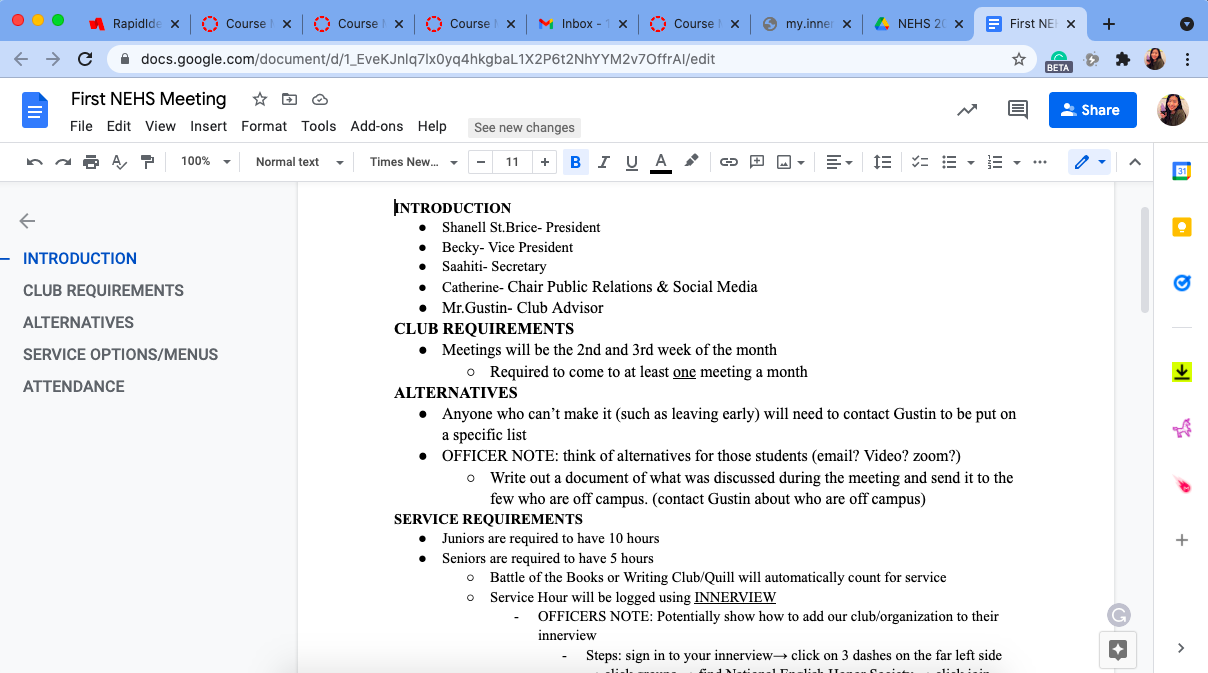This screenshot has width=1208, height=673.
Task: Open the highlight color picker
Action: pyautogui.click(x=691, y=162)
